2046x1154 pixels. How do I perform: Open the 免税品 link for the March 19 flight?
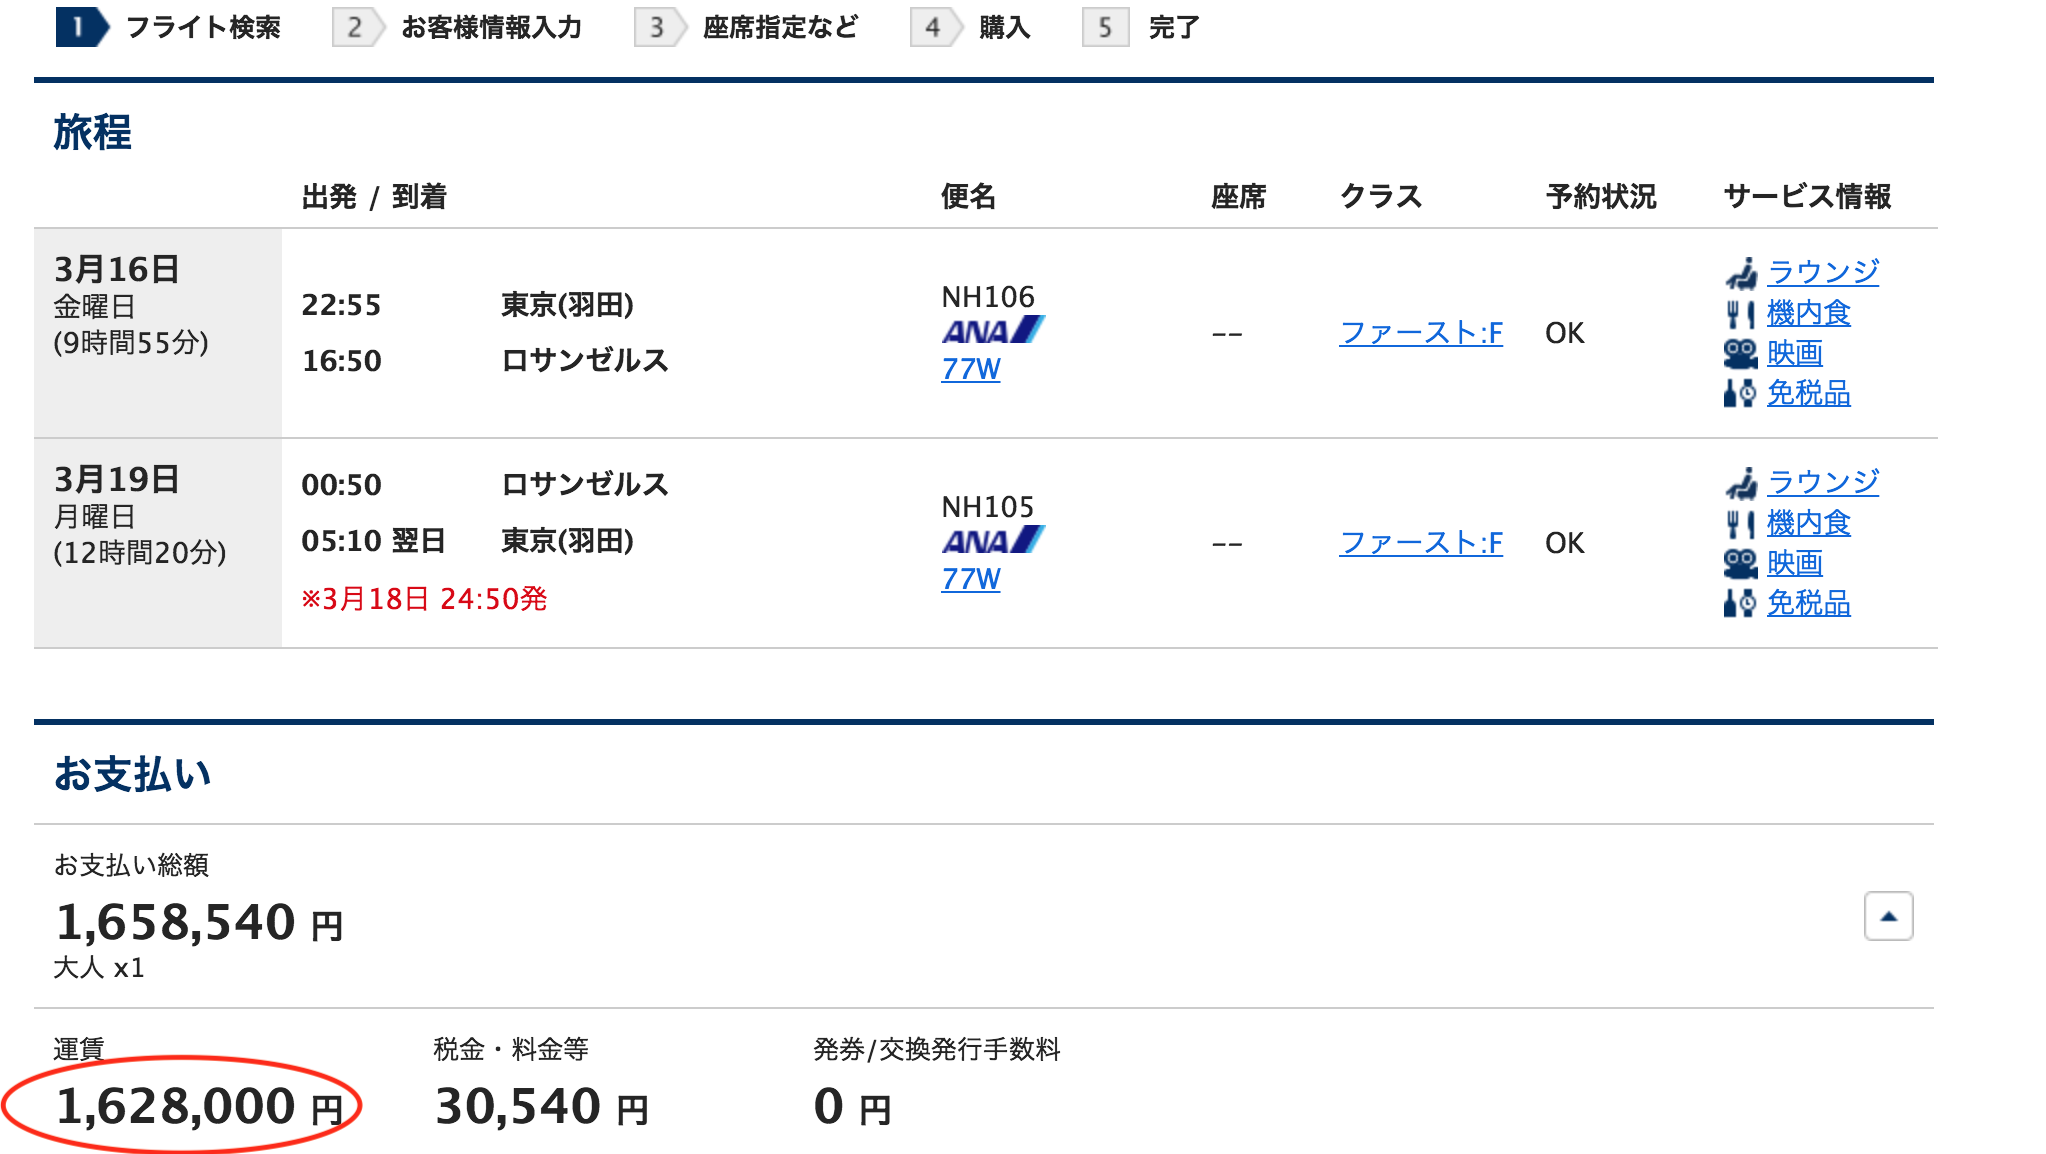point(1809,603)
